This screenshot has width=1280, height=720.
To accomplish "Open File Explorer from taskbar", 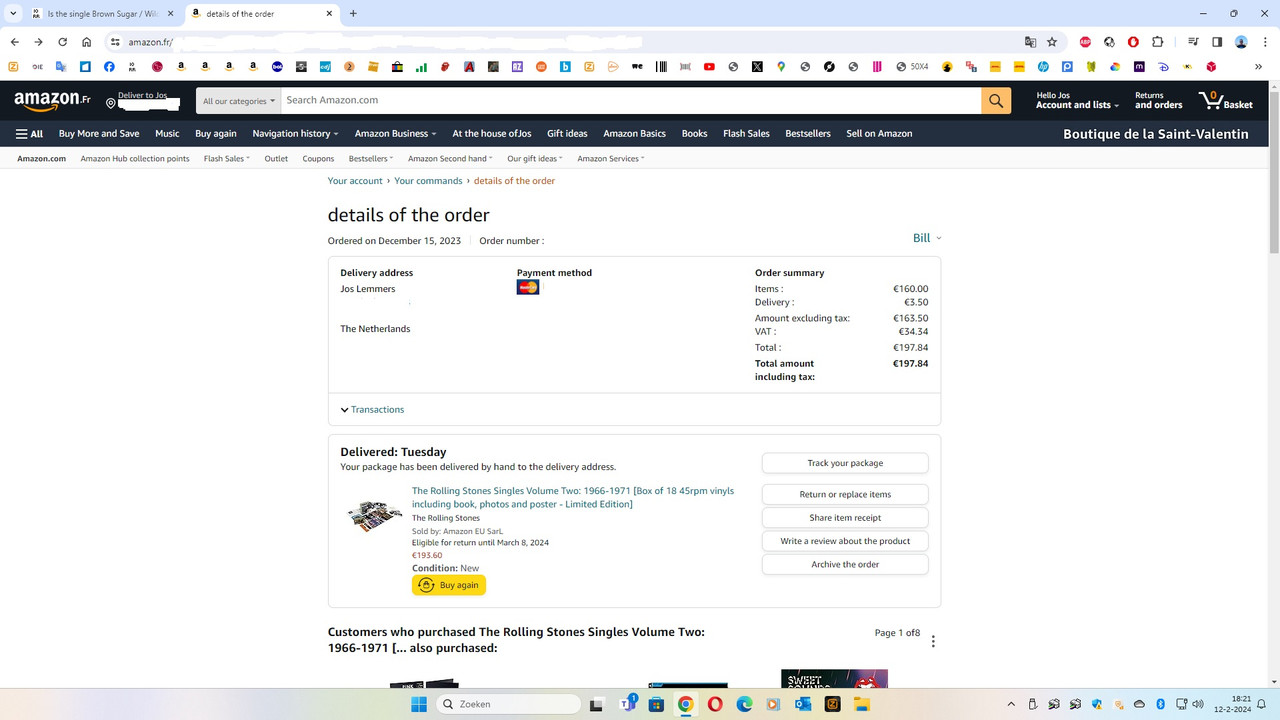I will click(x=861, y=704).
